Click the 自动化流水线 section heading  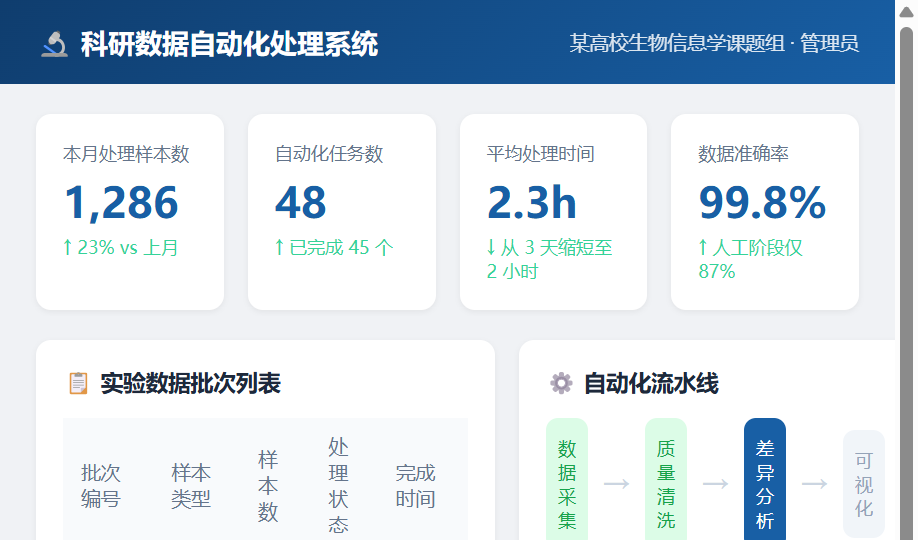[651, 384]
